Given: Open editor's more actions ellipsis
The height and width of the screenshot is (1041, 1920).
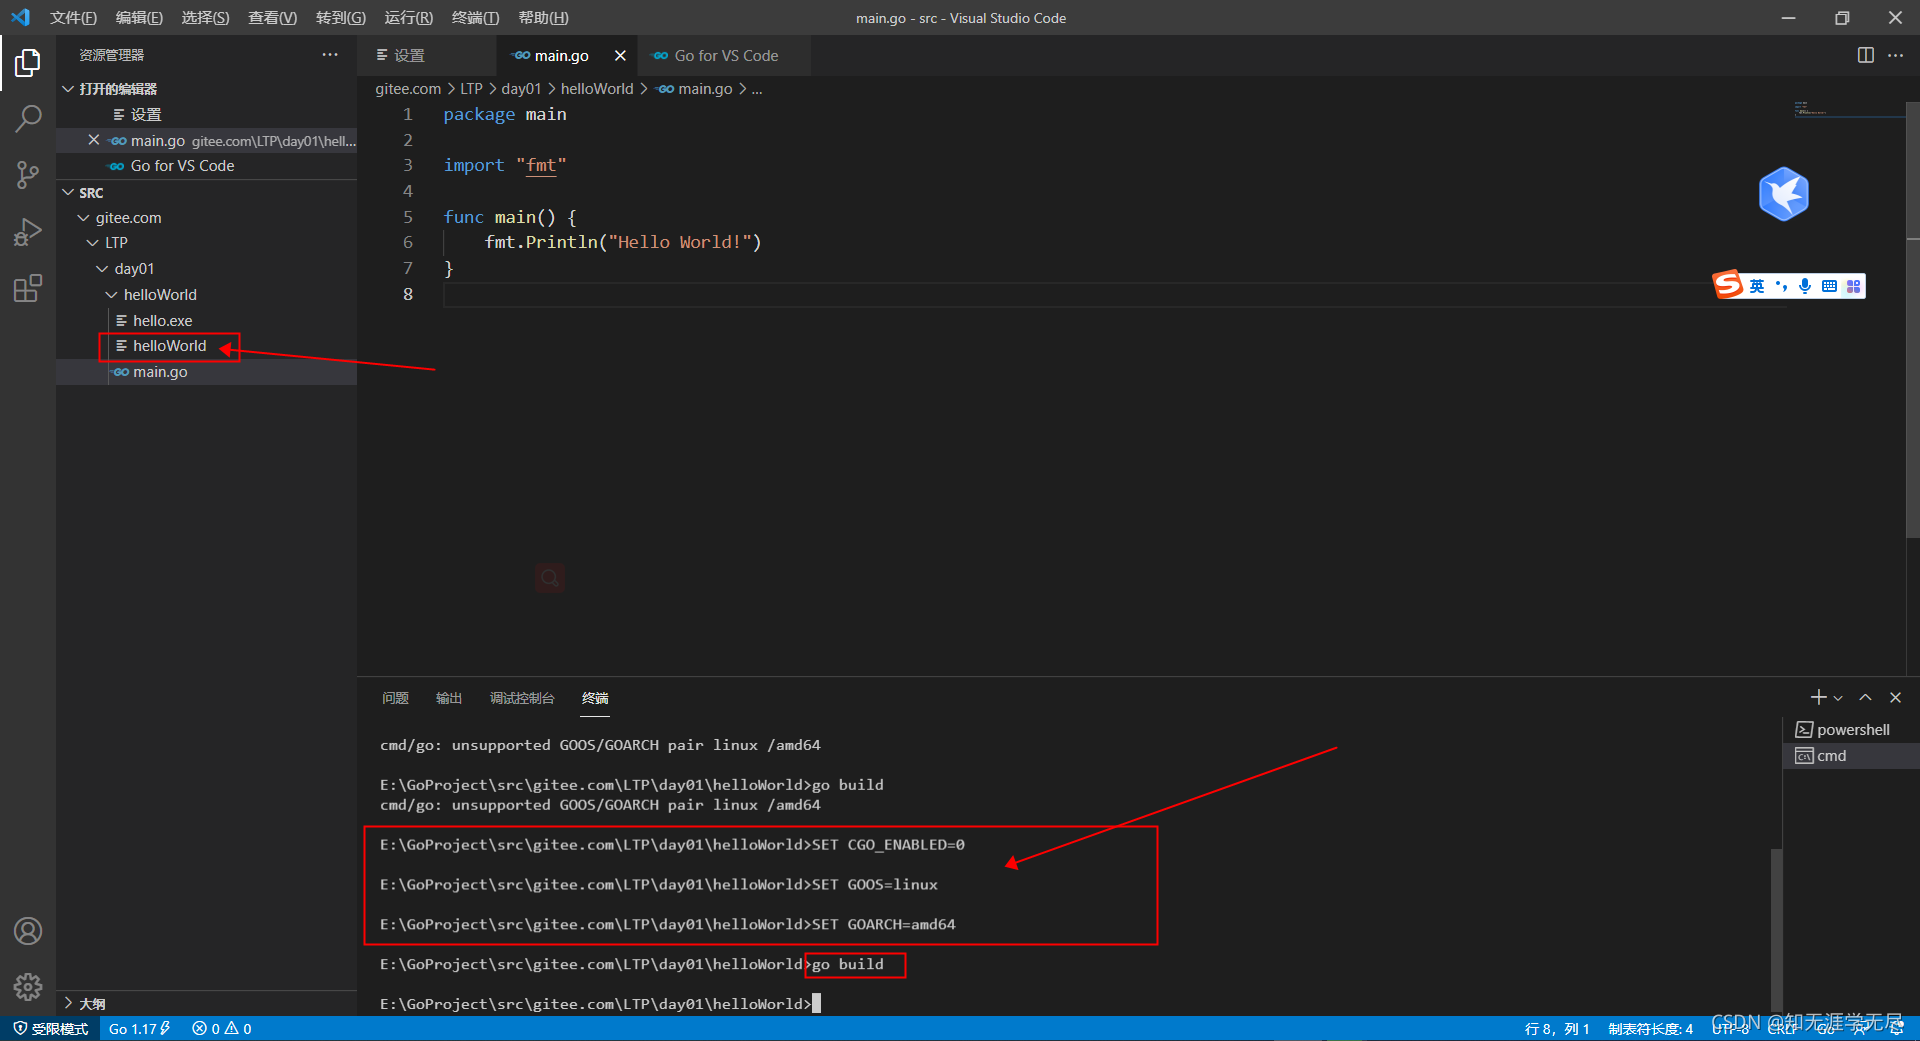Looking at the screenshot, I should click(x=1895, y=55).
